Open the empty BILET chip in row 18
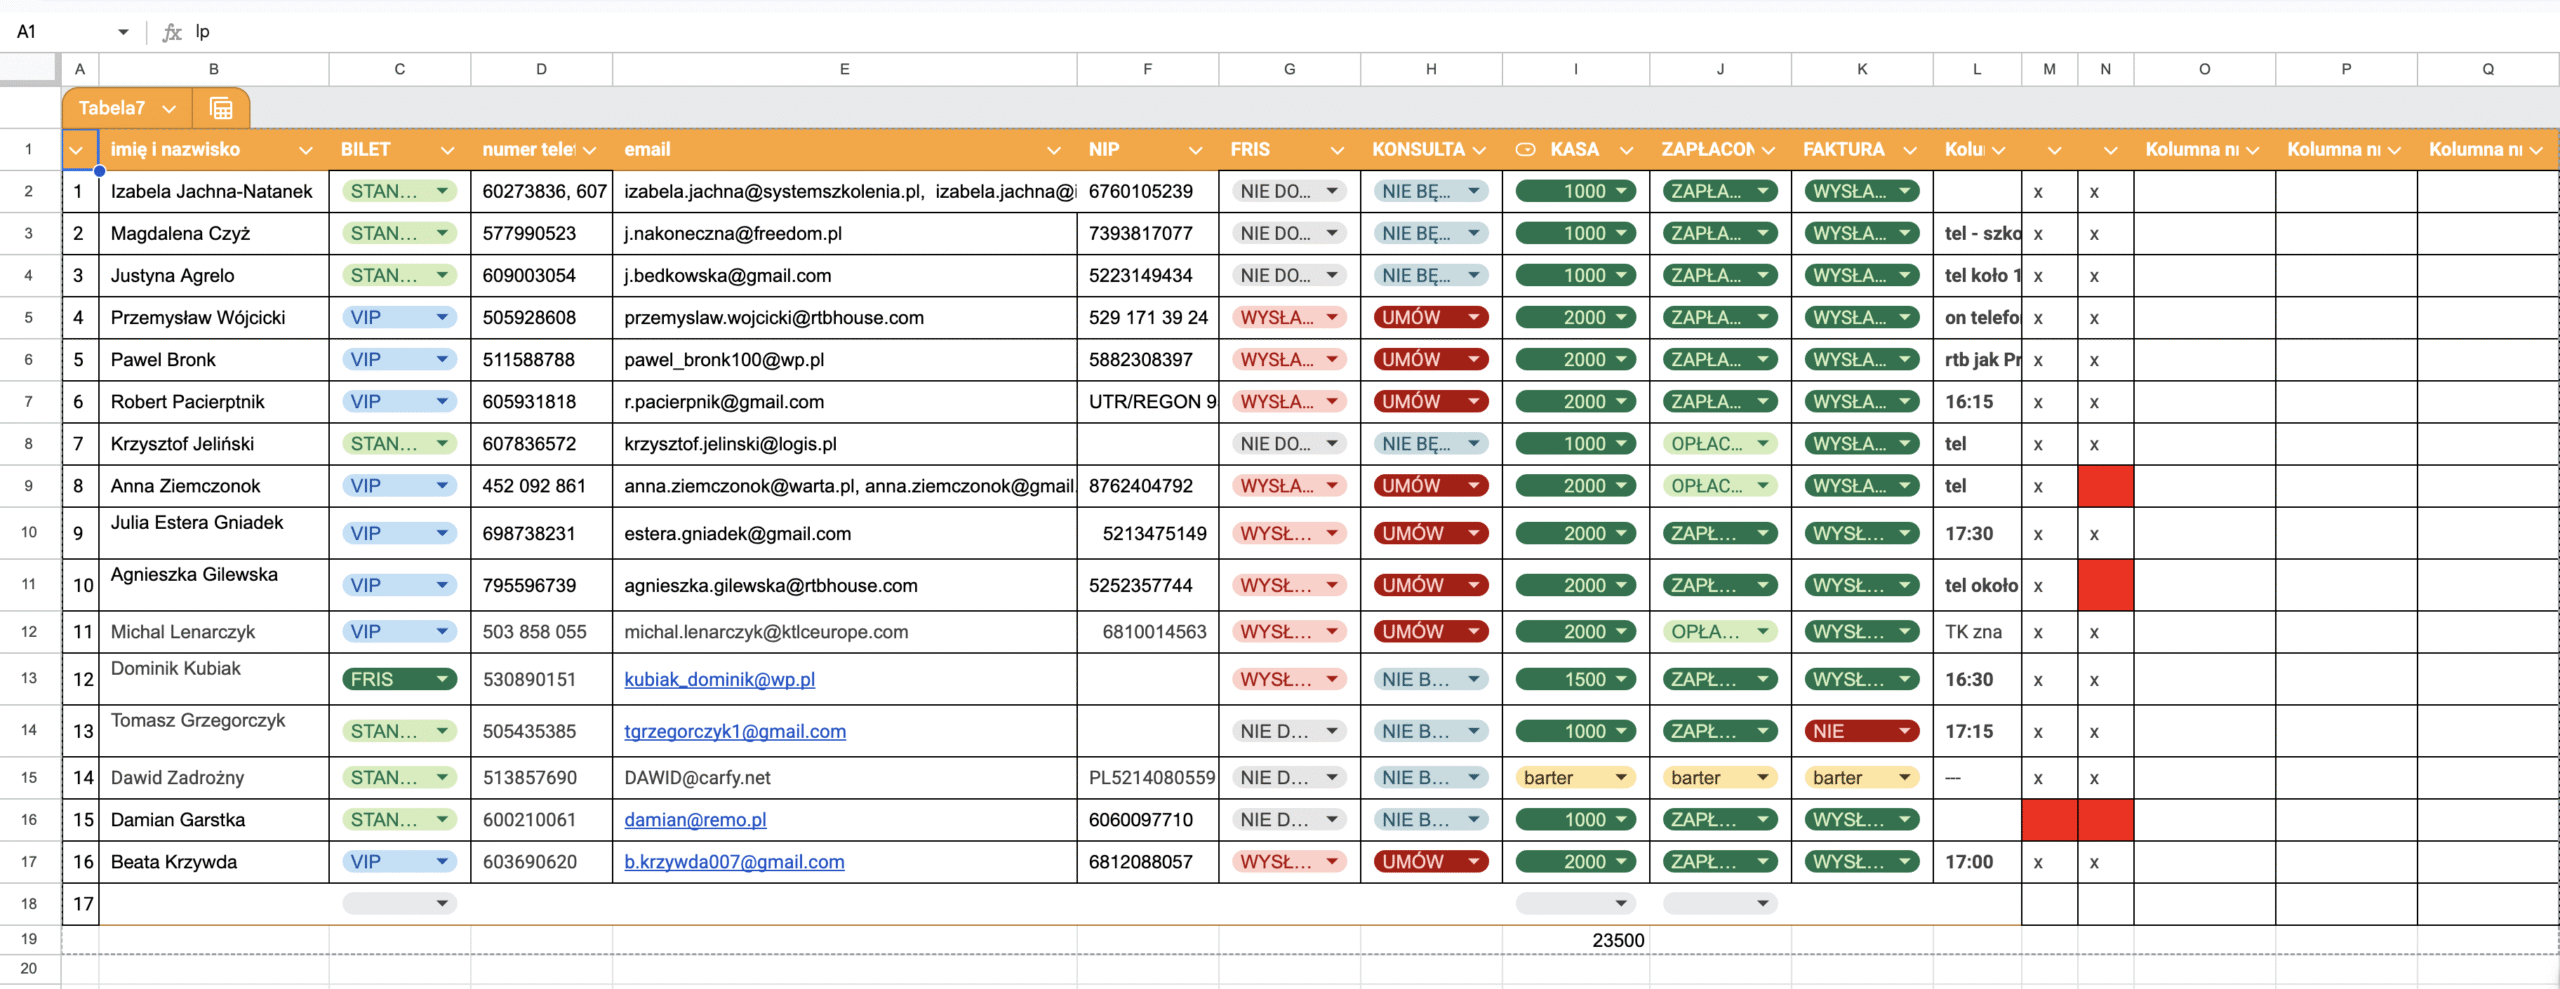Screen dimensions: 2560x989 [x=399, y=903]
